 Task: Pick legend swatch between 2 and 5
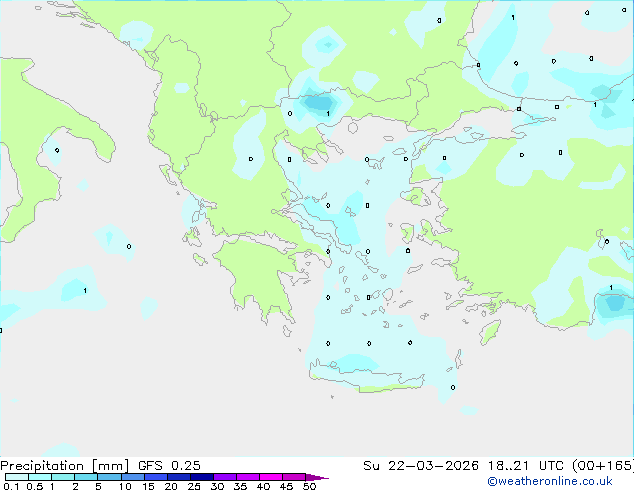(86, 477)
